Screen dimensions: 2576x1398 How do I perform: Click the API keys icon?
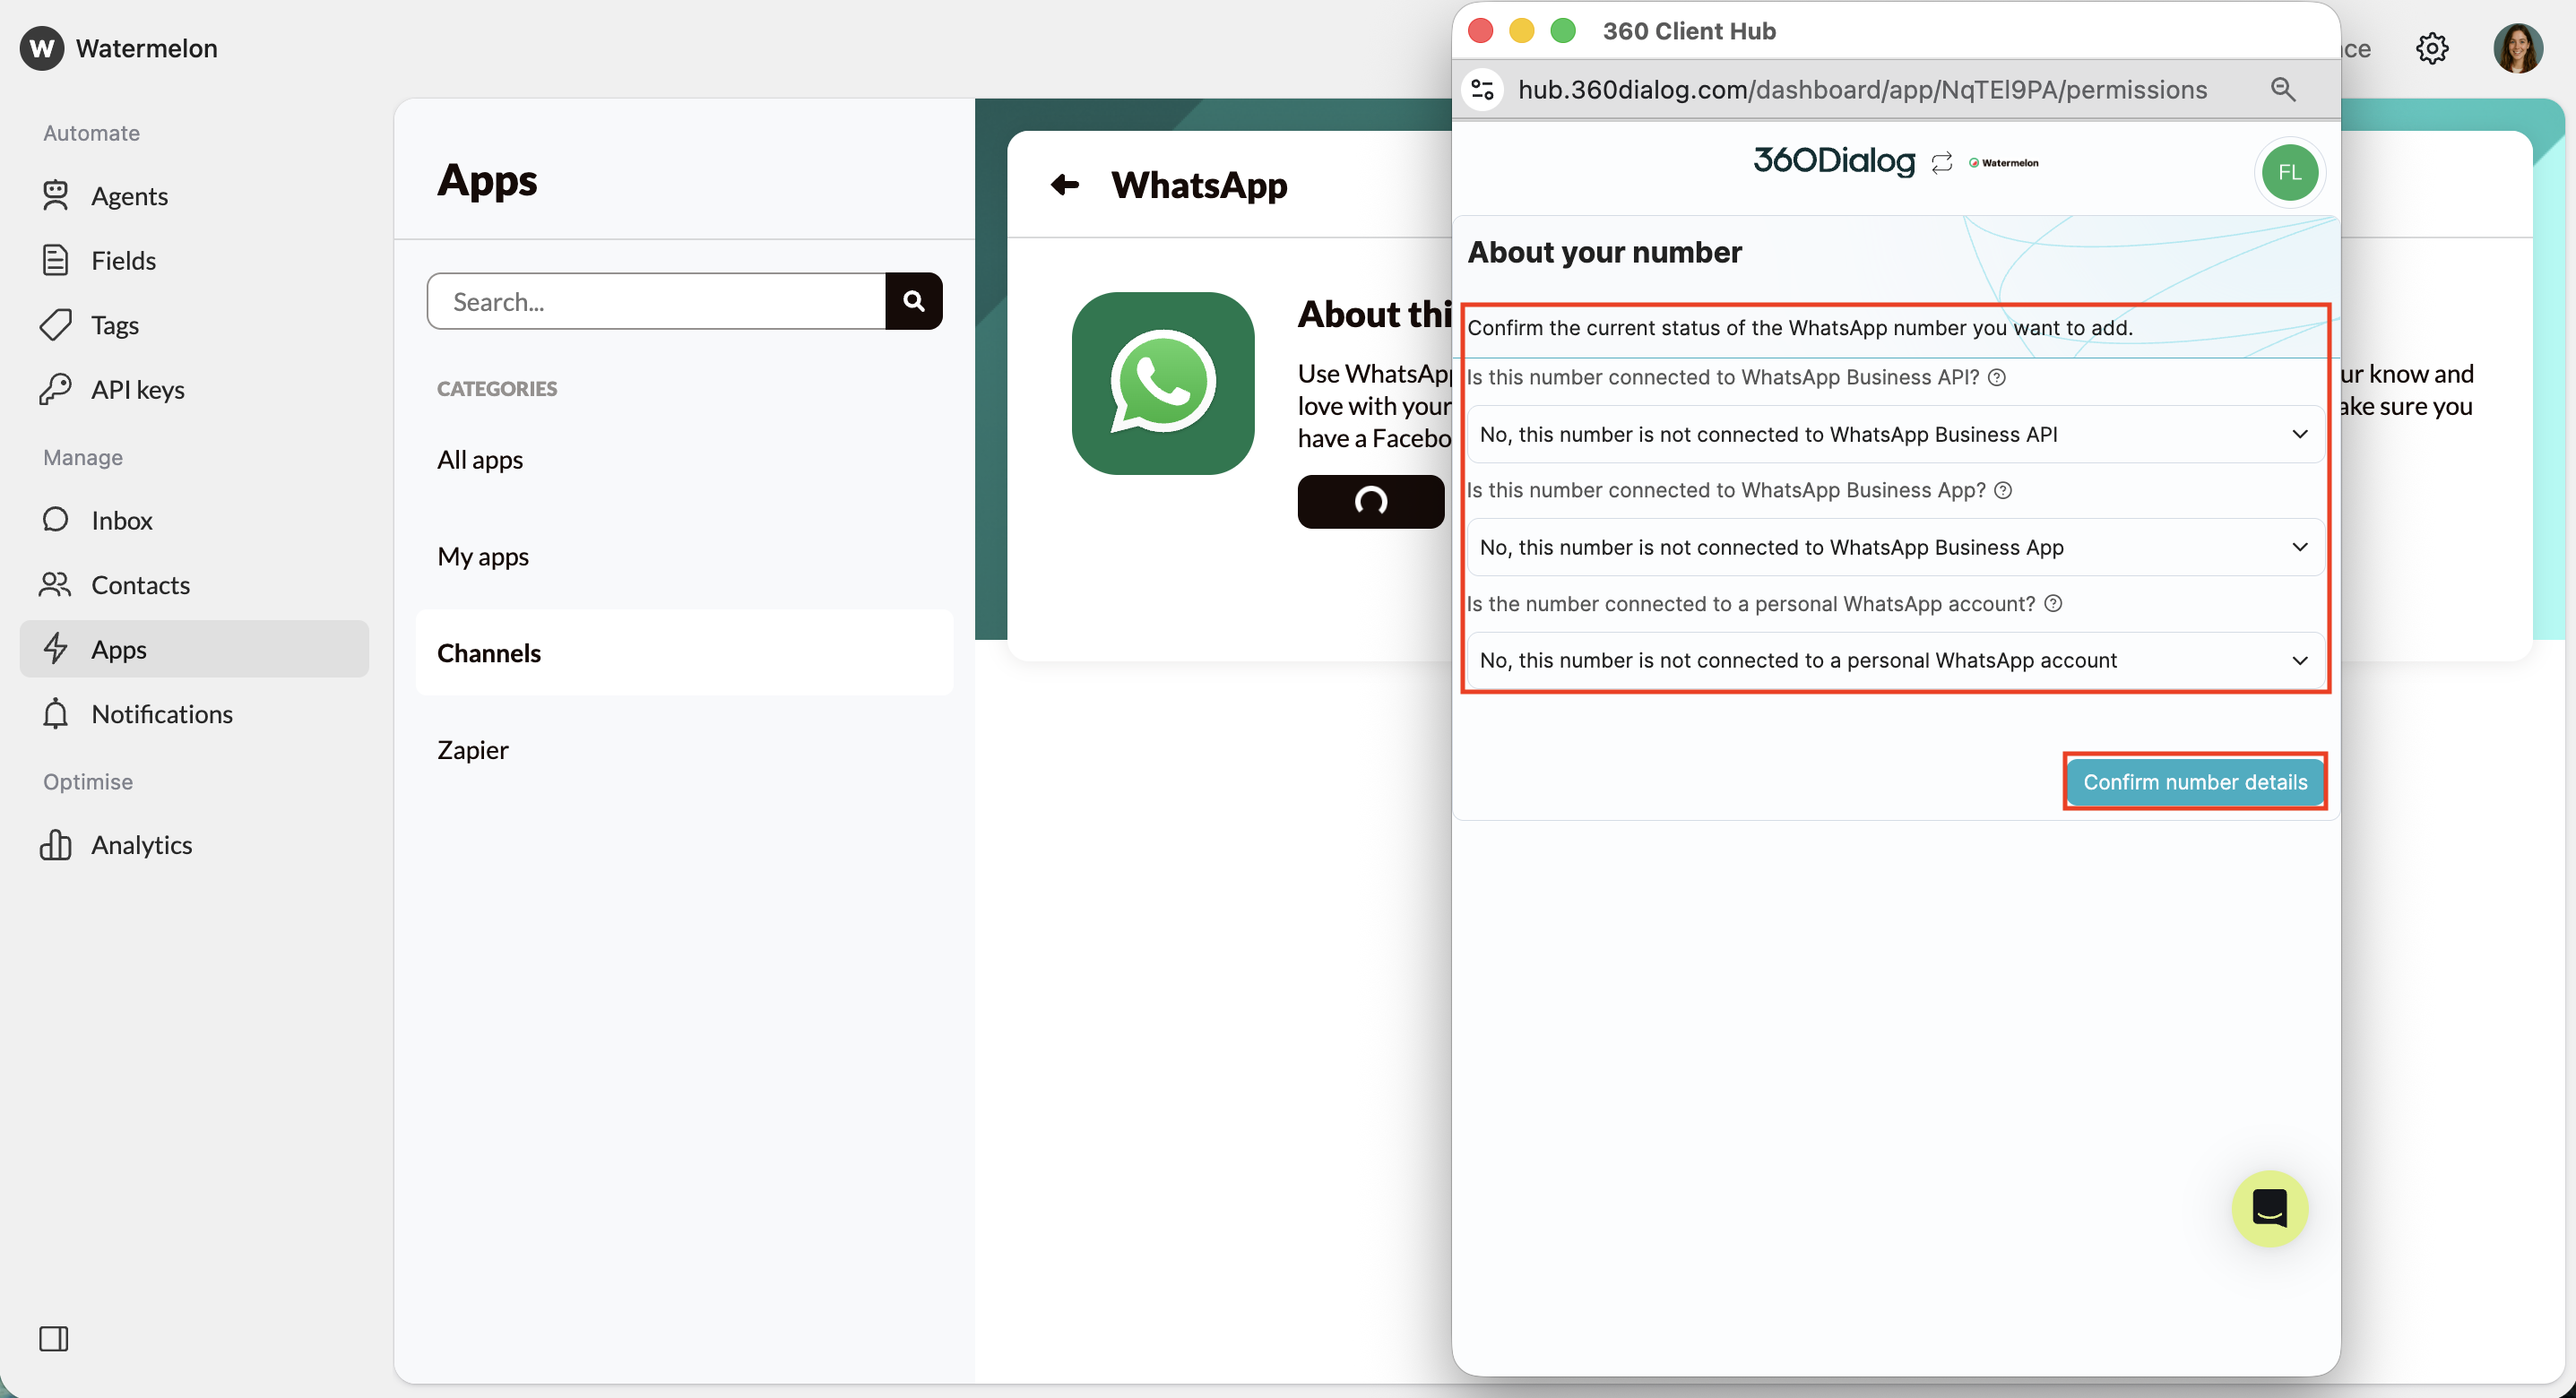click(x=57, y=389)
